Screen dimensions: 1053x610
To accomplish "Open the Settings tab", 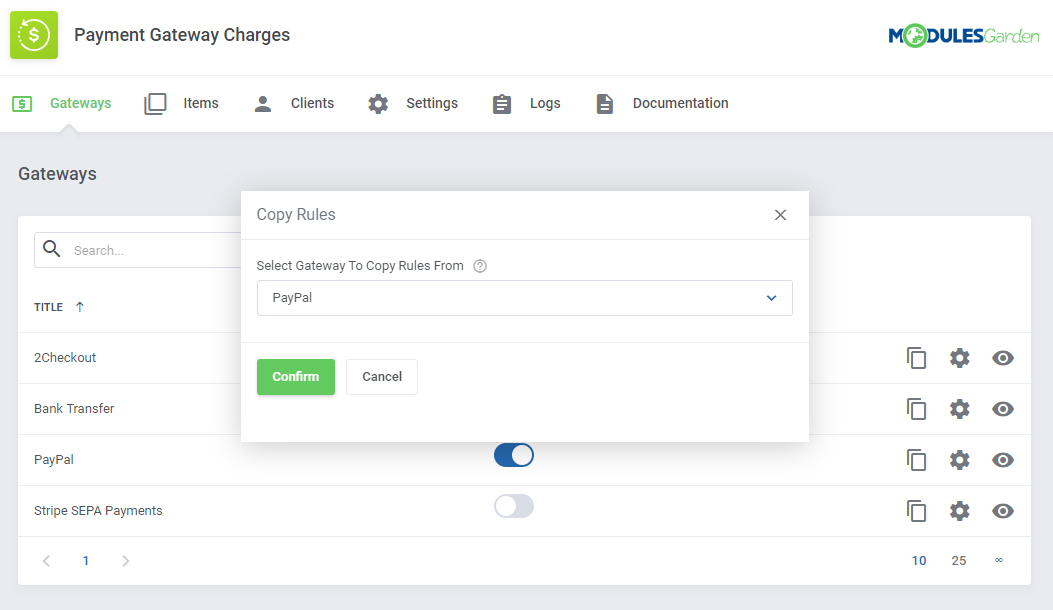I will coord(432,103).
